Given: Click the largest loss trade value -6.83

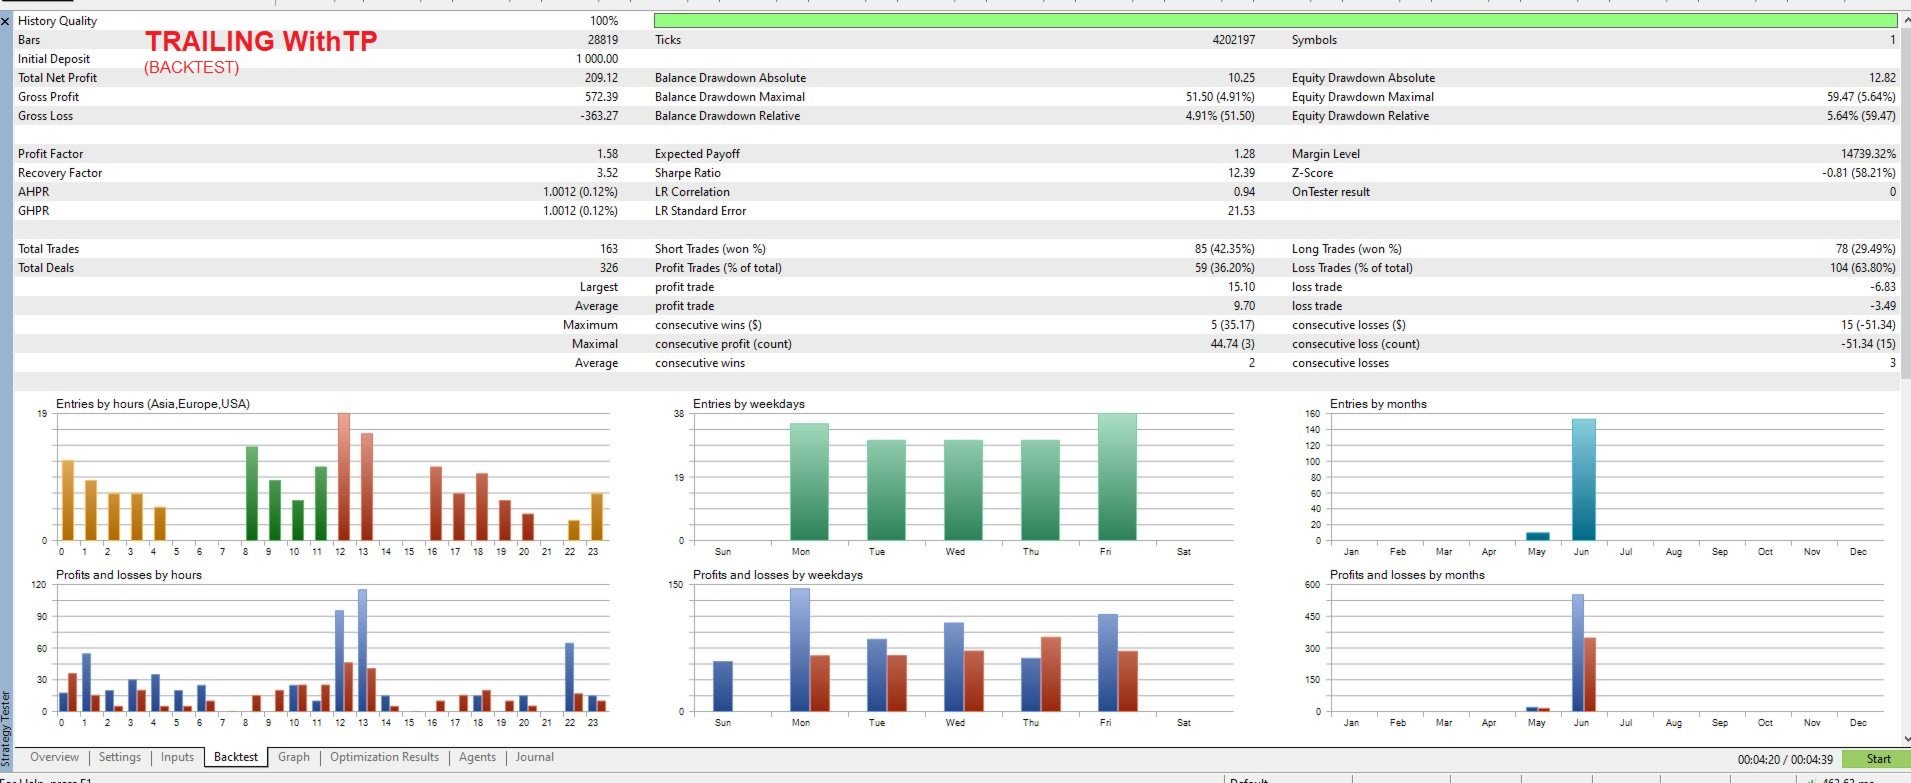Looking at the screenshot, I should (1883, 287).
